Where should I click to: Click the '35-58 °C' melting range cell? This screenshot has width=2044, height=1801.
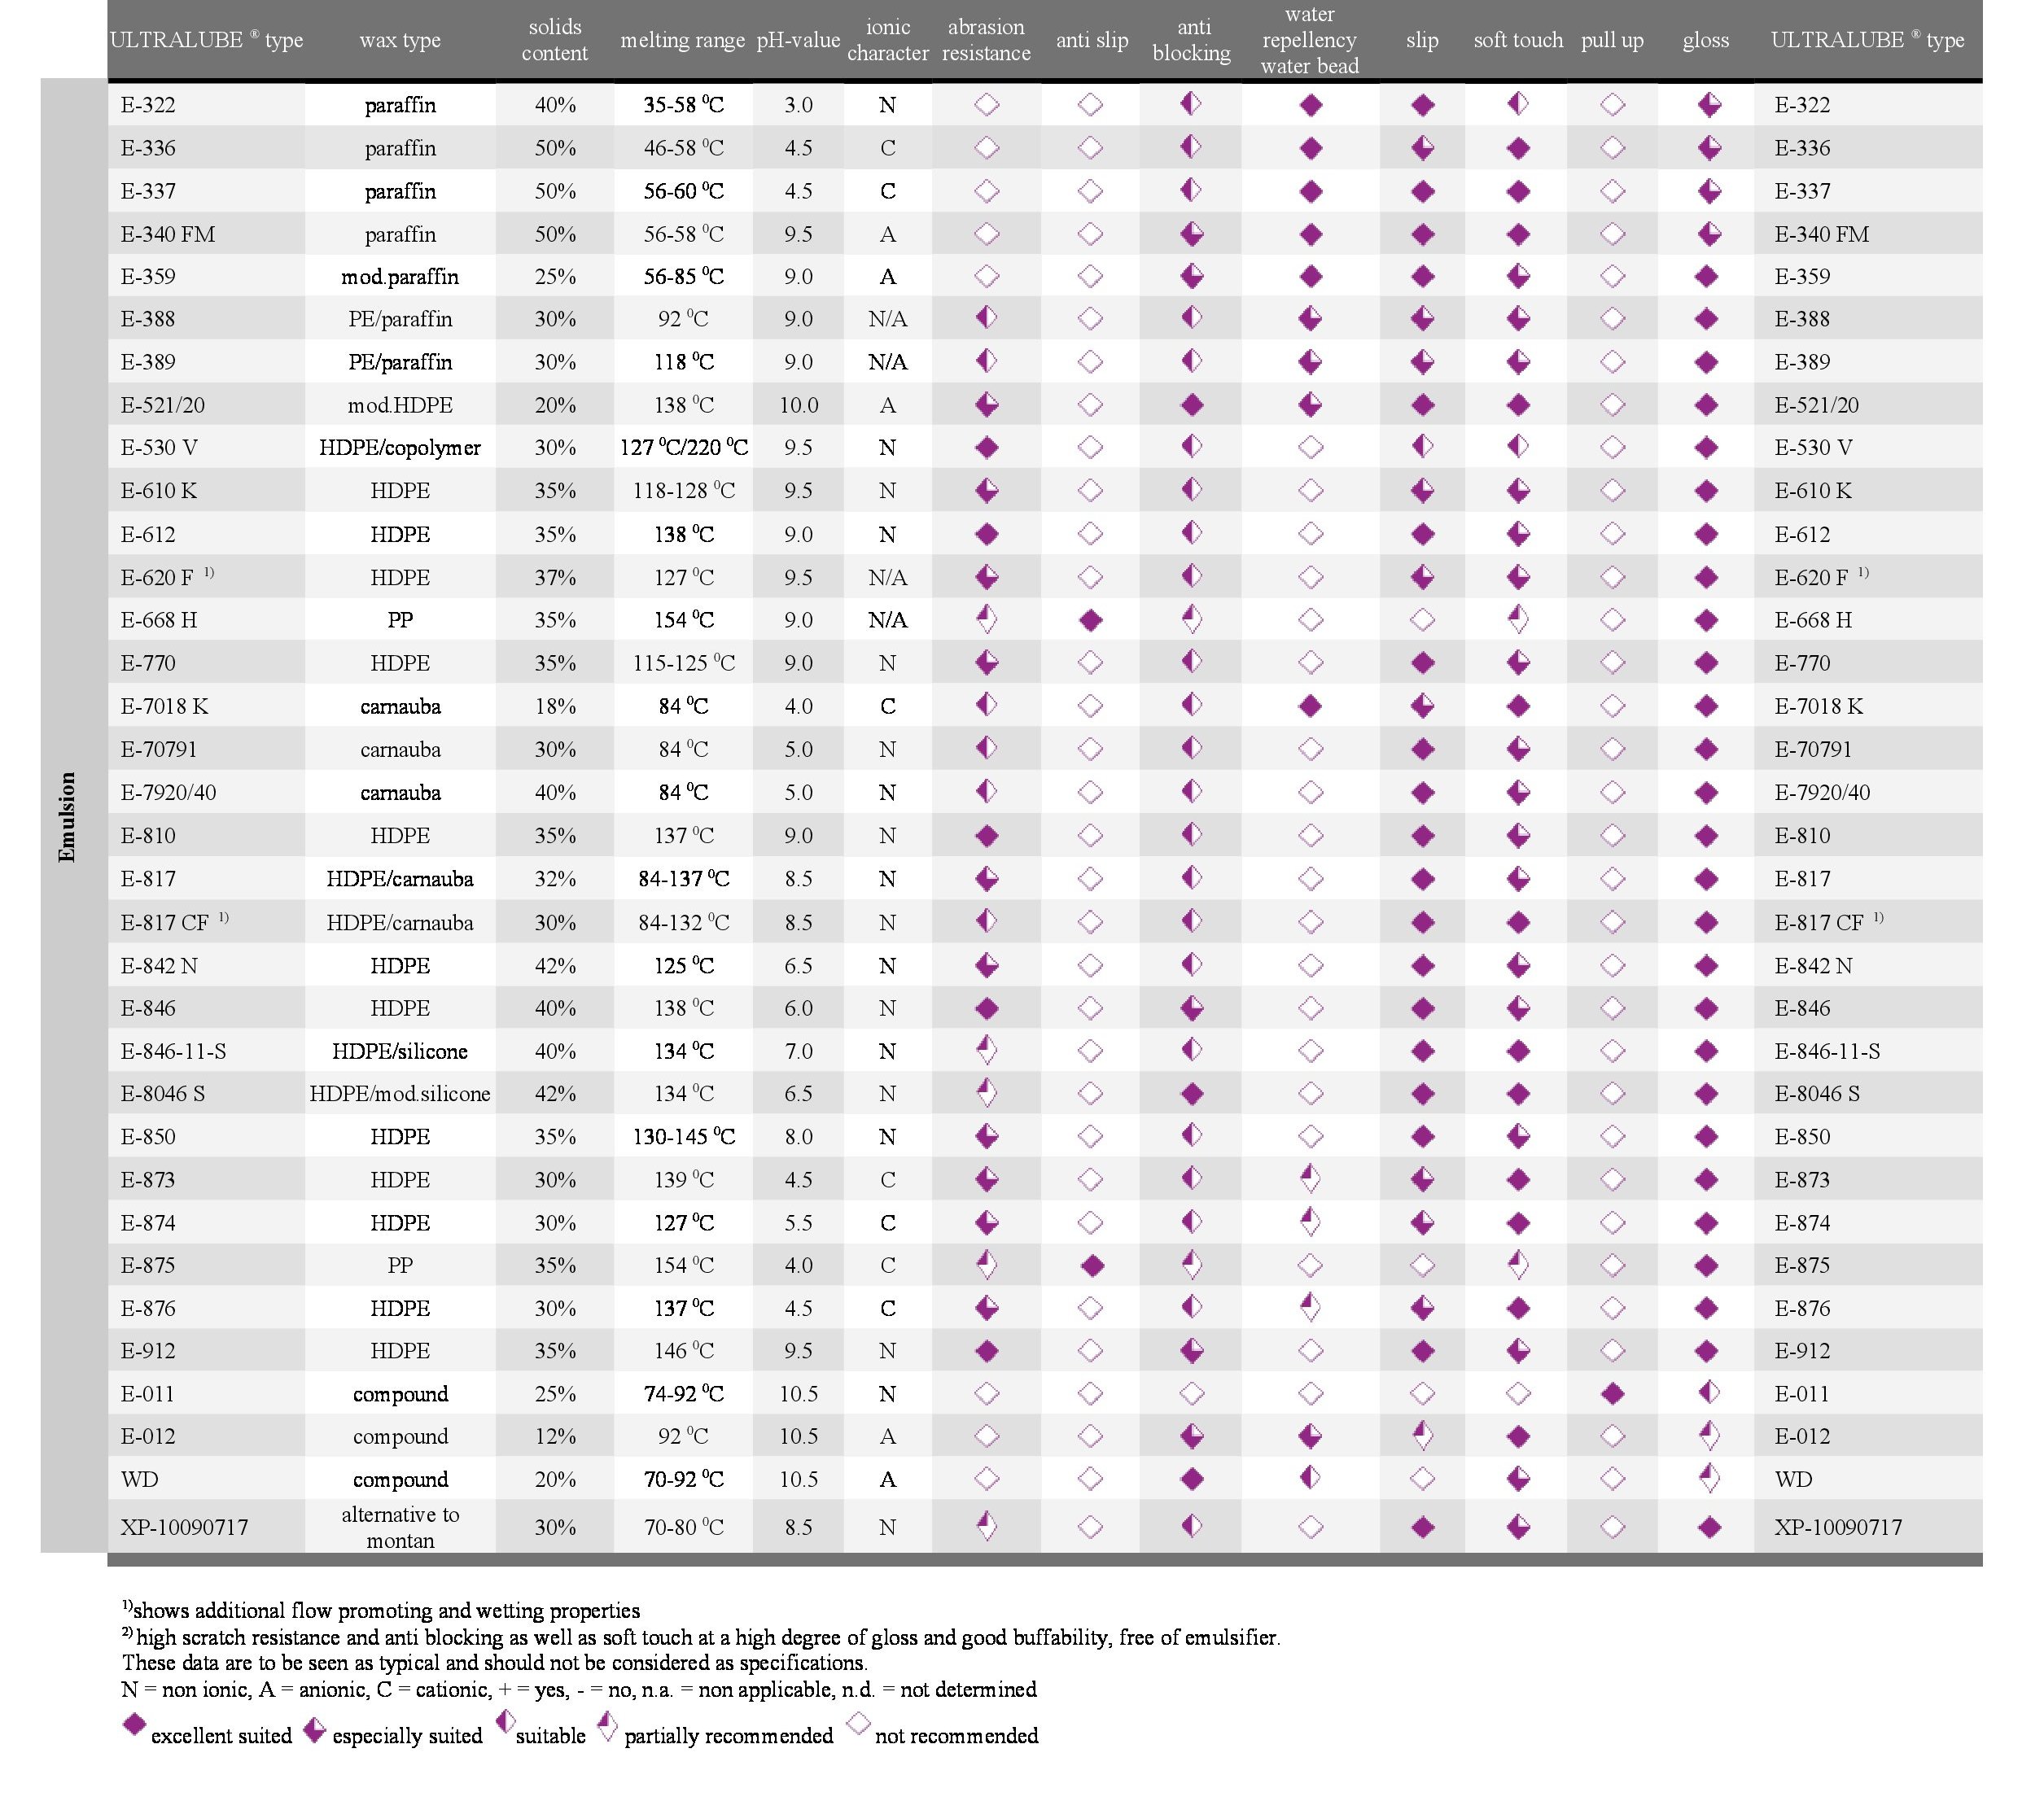(684, 104)
